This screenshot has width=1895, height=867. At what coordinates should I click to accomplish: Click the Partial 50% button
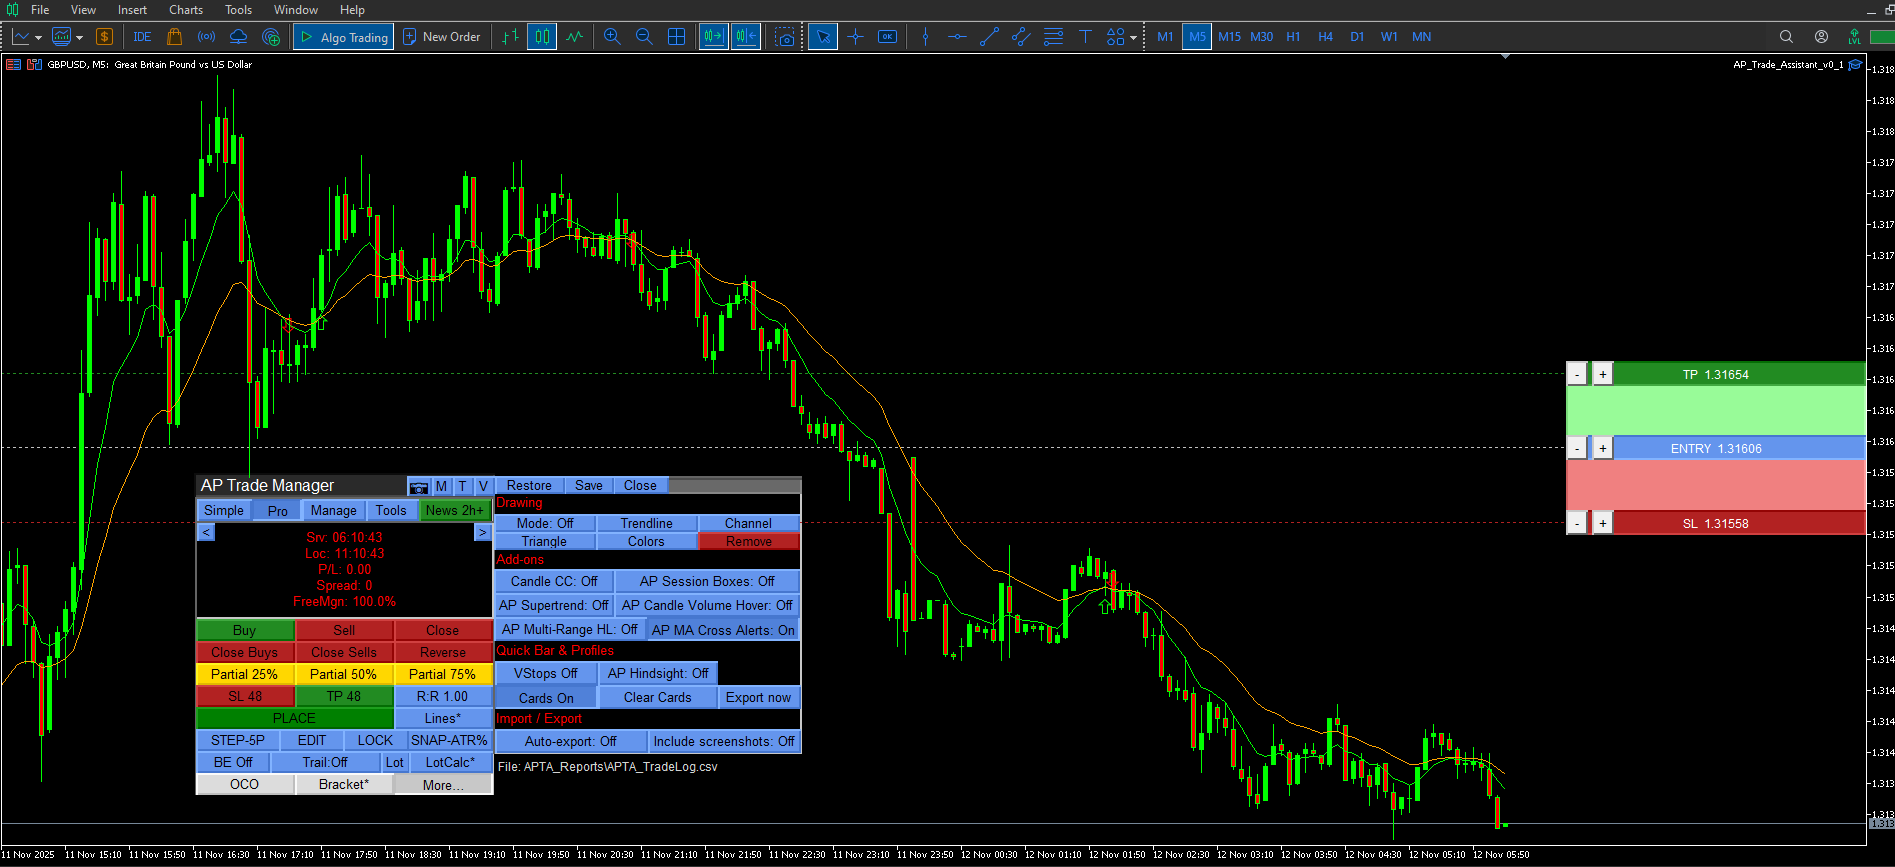click(x=343, y=674)
